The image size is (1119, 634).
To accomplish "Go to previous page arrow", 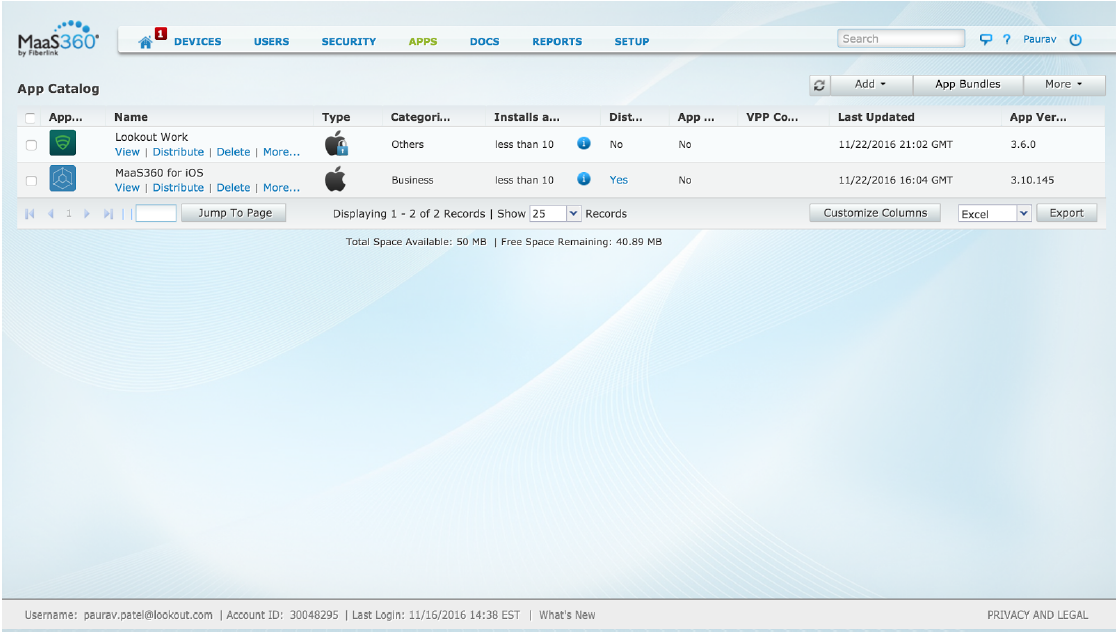I will click(51, 213).
